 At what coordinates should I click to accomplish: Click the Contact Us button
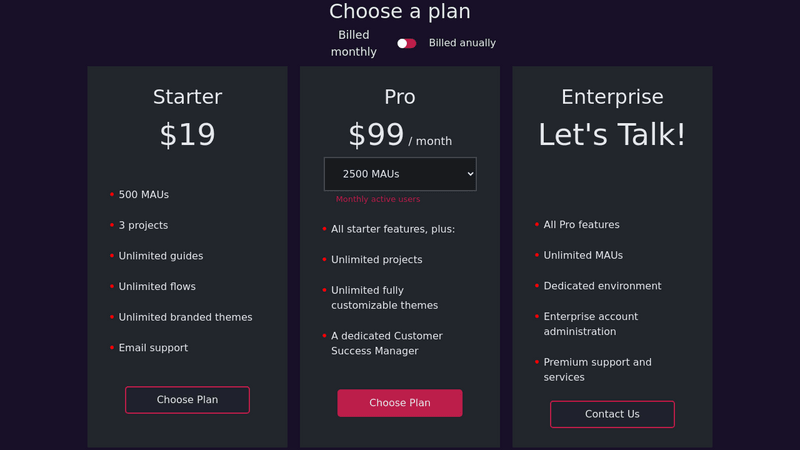coord(612,414)
